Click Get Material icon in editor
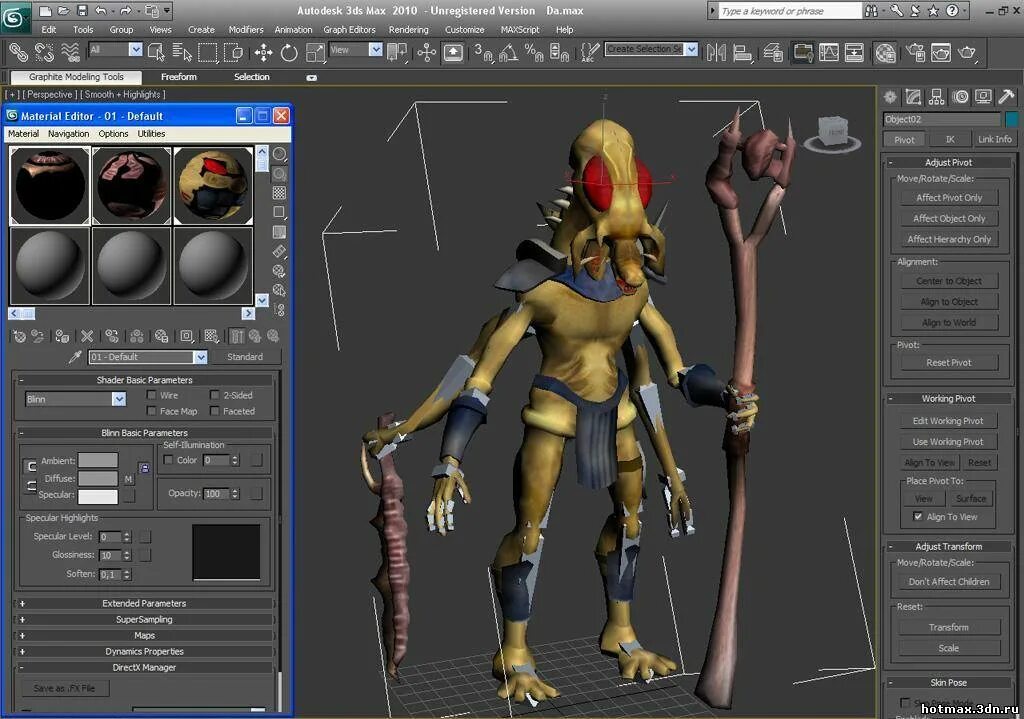 20,336
